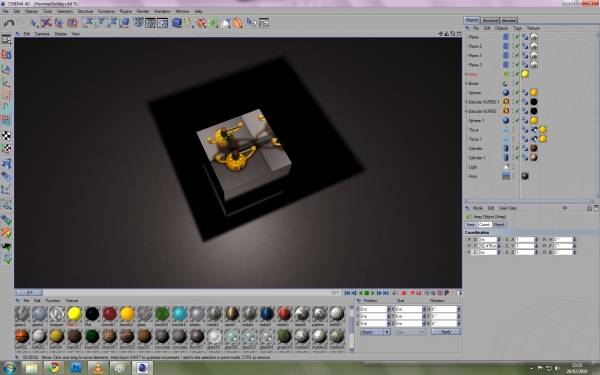
Task: Click the orange deformer icon
Action: [x=238, y=23]
